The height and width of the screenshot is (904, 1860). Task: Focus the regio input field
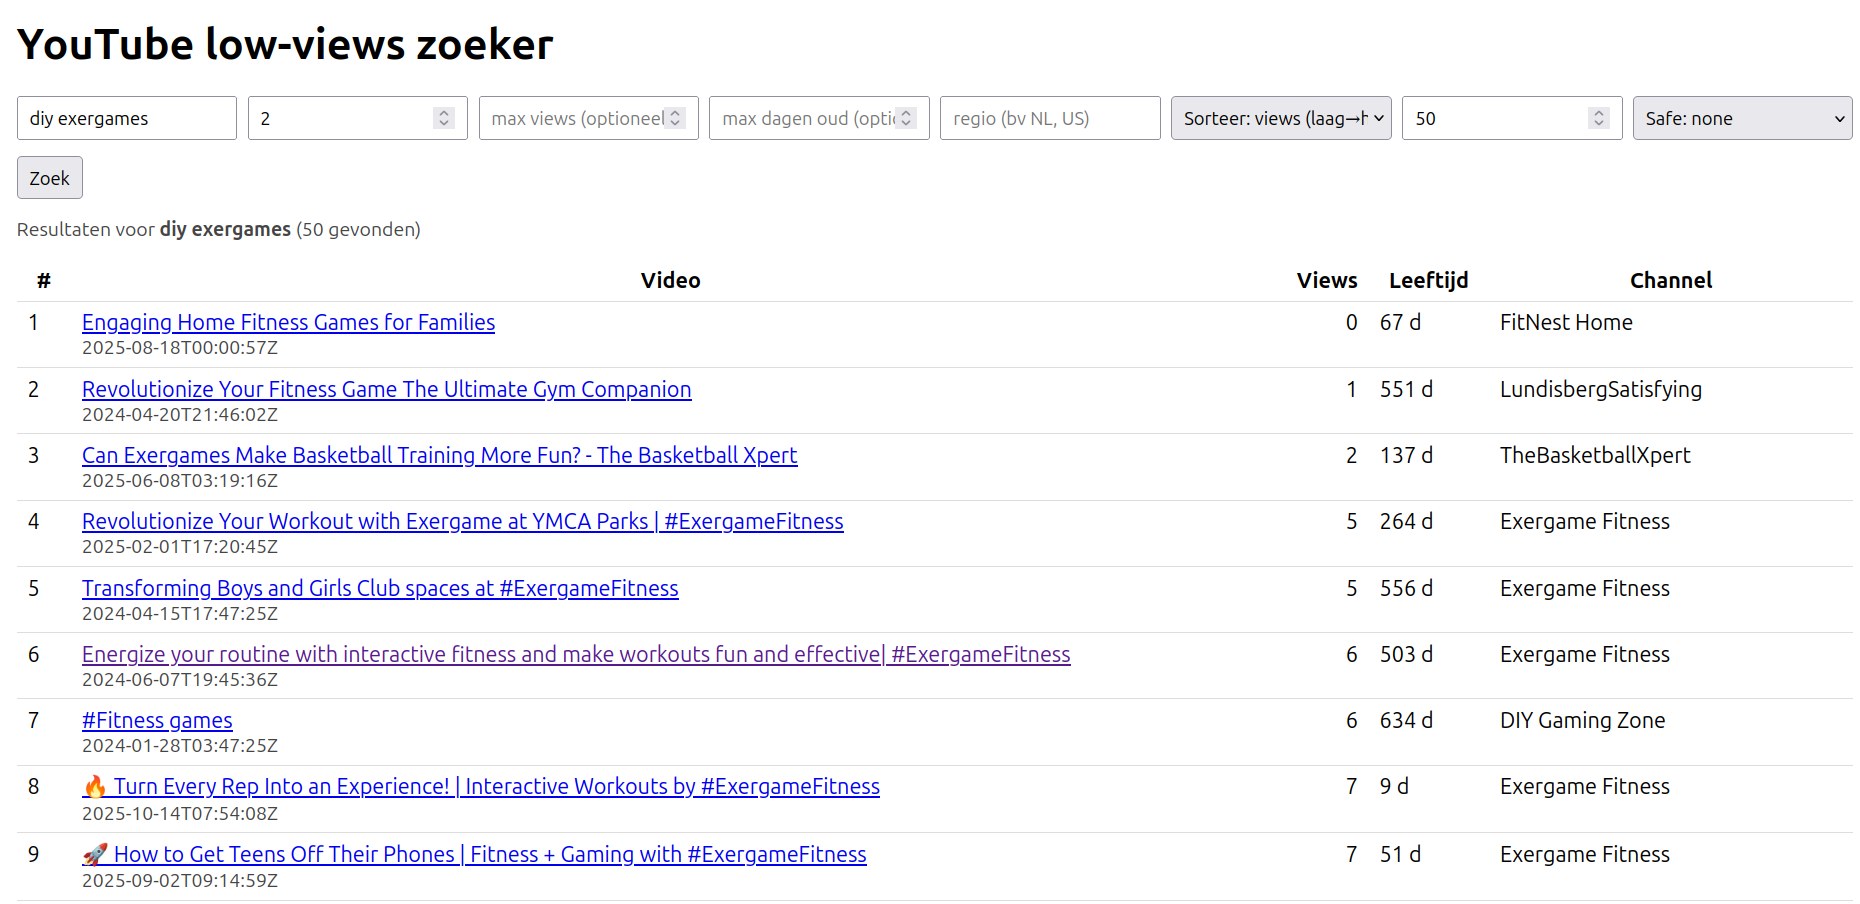point(1049,118)
